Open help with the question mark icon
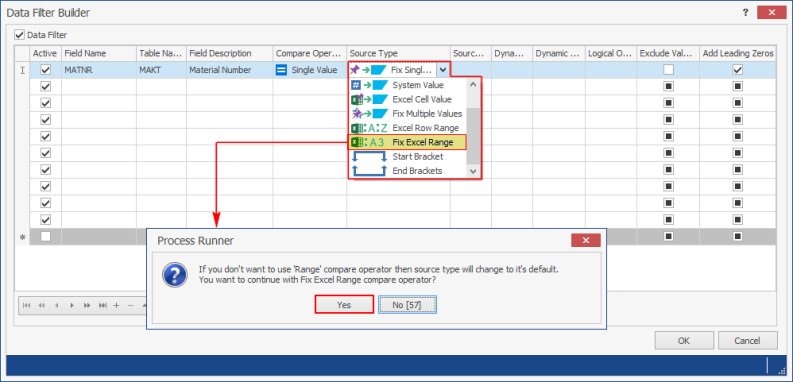Viewport: 793px width, 382px height. tap(745, 13)
